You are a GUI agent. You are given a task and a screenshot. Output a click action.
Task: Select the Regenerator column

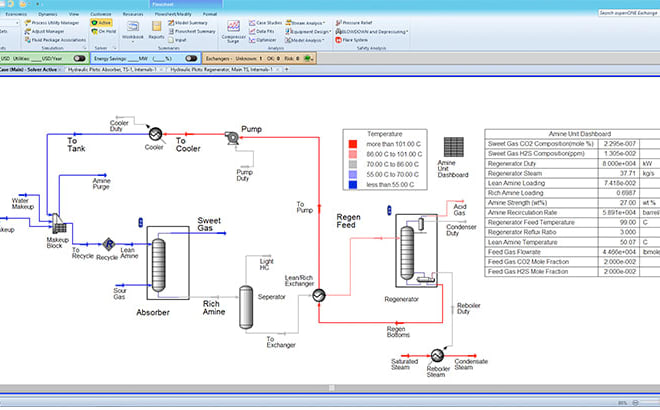[x=407, y=253]
